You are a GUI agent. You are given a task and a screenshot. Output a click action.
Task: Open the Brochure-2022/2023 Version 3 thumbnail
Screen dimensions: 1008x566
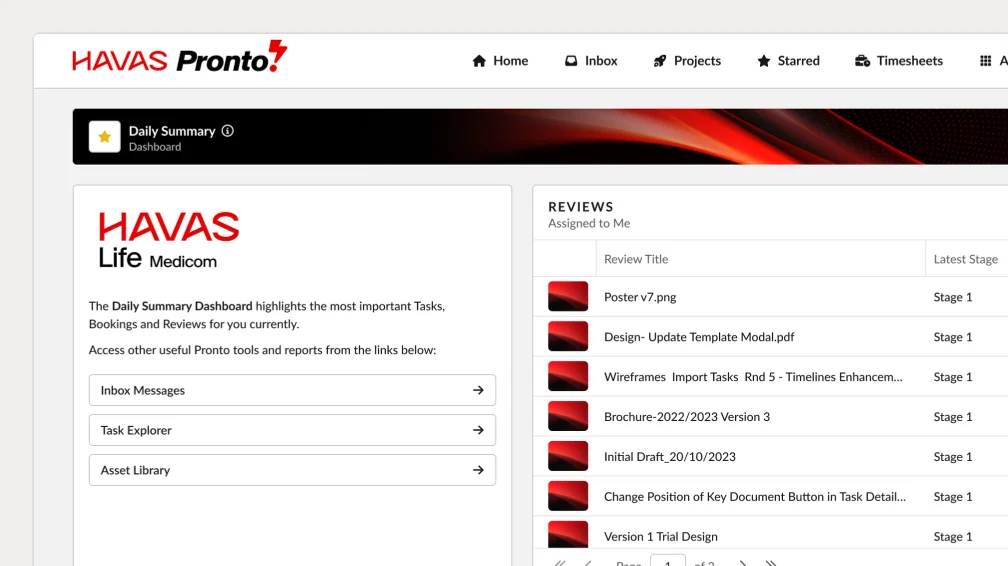tap(568, 416)
